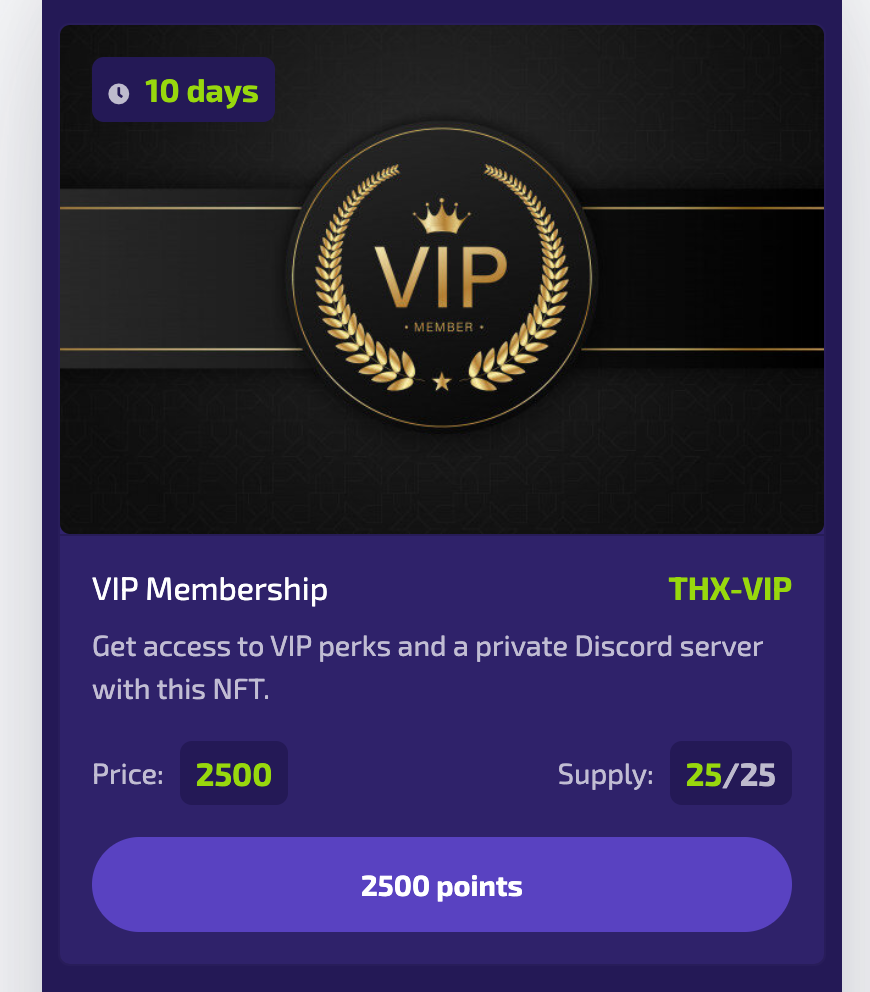Viewport: 870px width, 992px height.
Task: Click the 2500 price value badge
Action: (233, 774)
